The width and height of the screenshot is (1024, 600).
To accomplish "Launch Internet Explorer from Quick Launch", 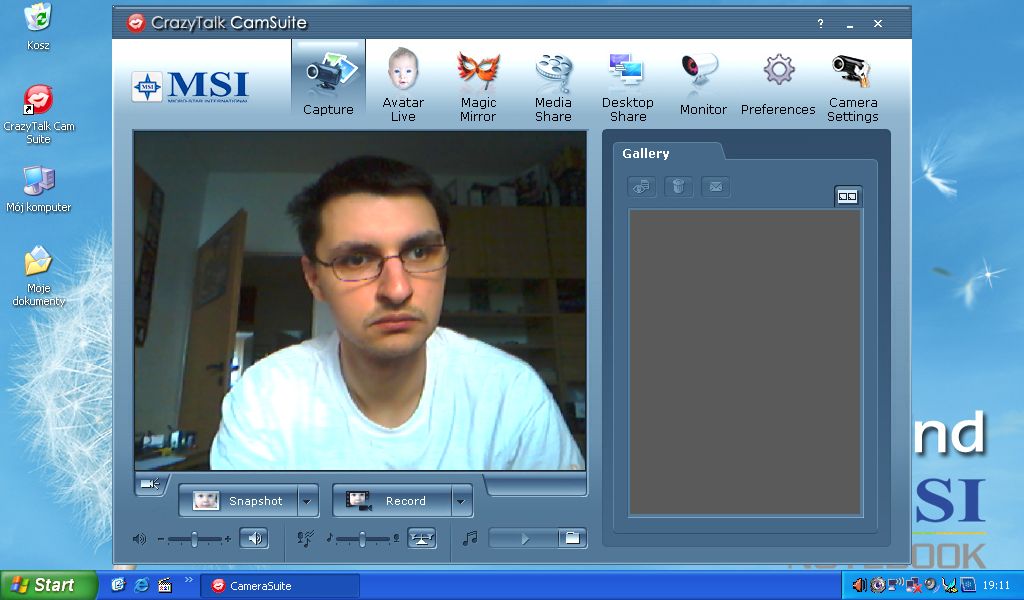I will click(x=141, y=585).
